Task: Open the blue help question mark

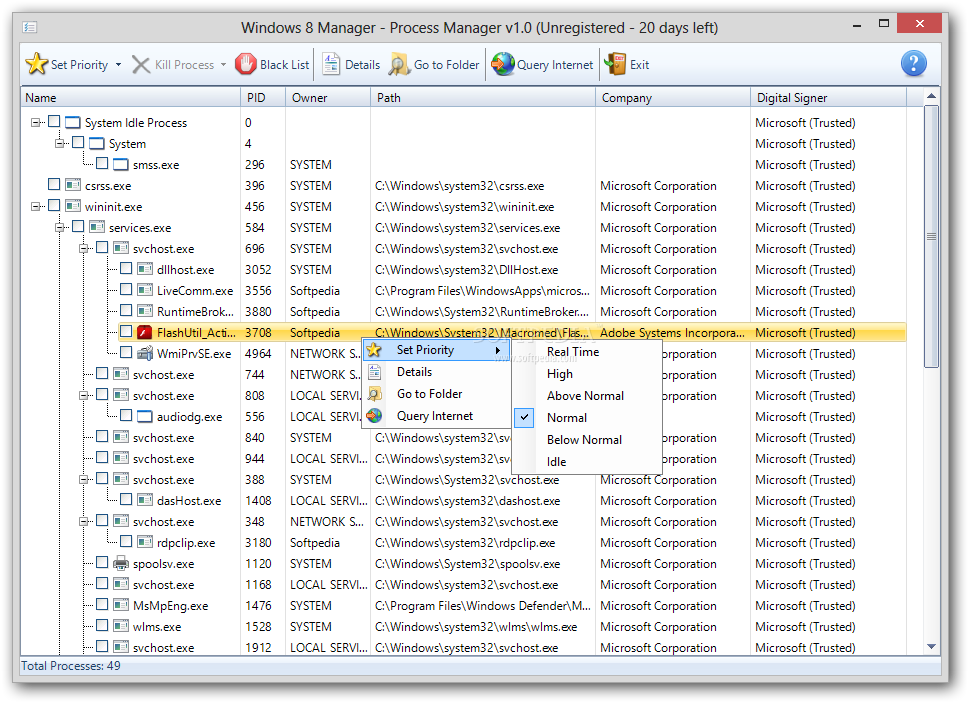Action: tap(913, 64)
